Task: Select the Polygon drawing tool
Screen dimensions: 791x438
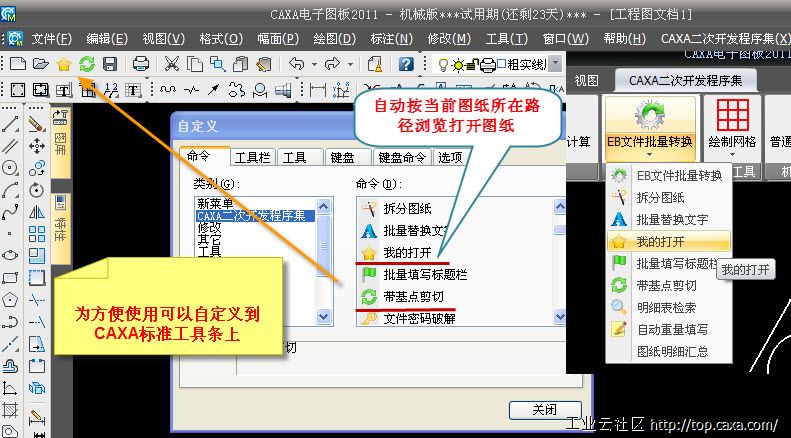Action: coord(10,300)
